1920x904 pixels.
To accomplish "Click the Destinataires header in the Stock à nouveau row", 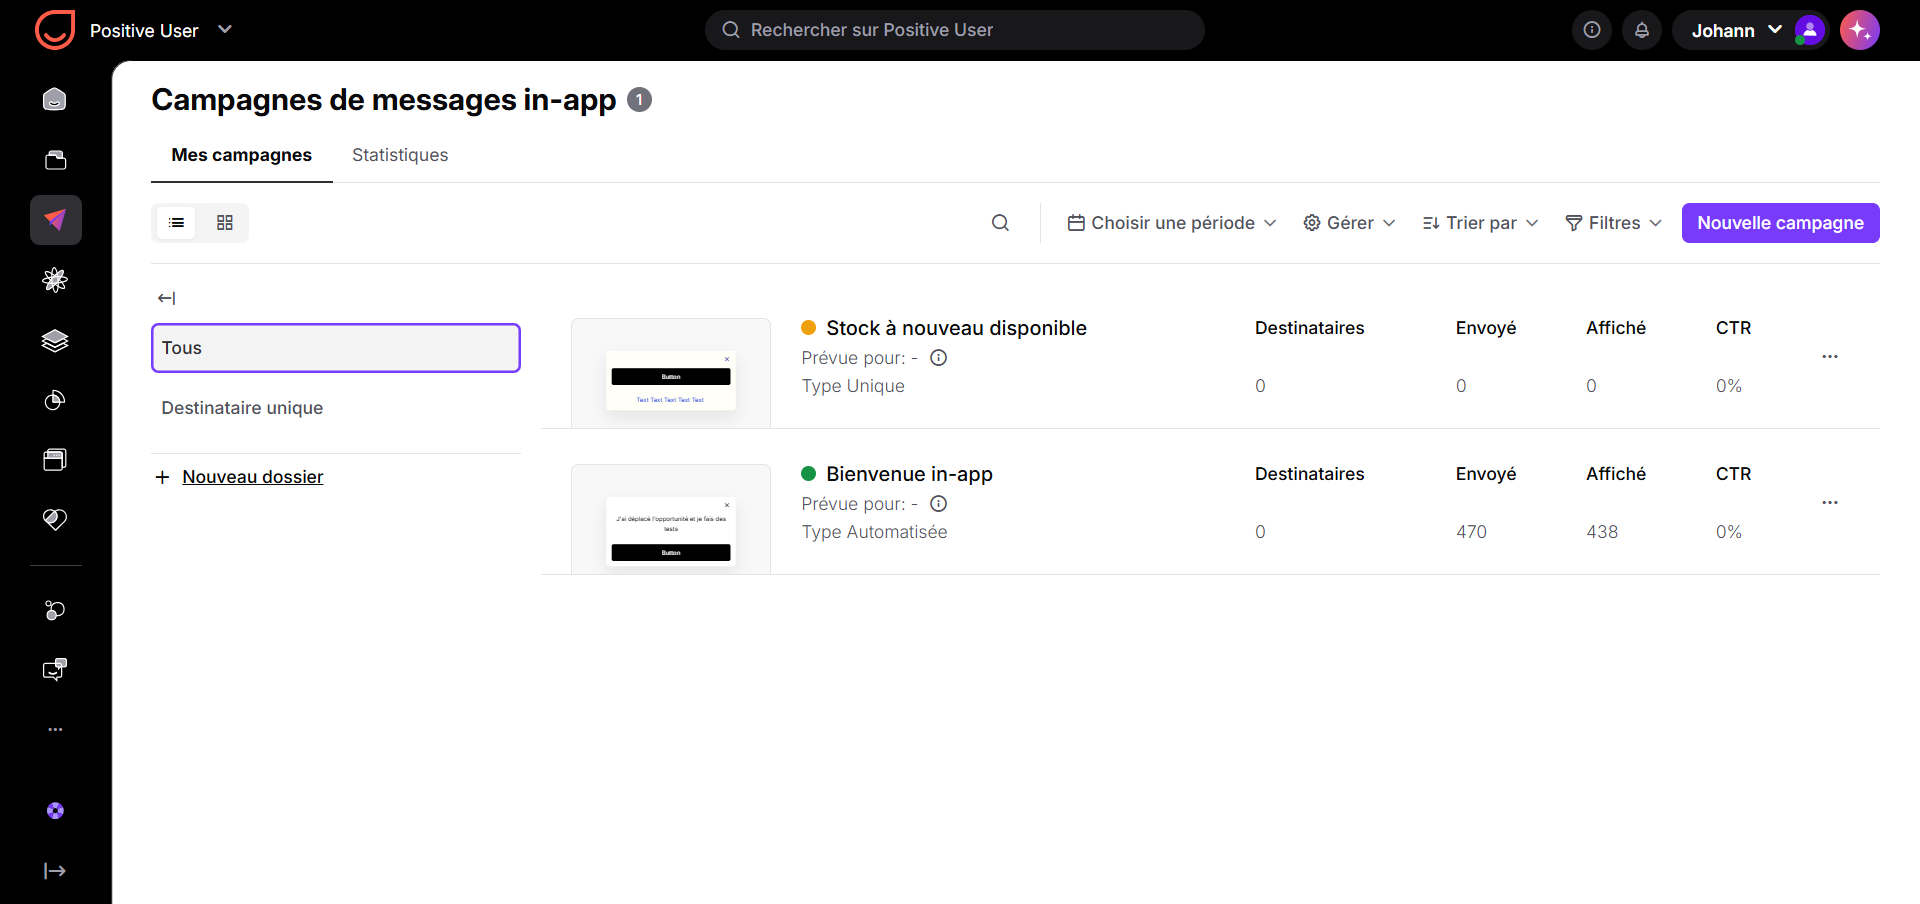I will 1309,328.
